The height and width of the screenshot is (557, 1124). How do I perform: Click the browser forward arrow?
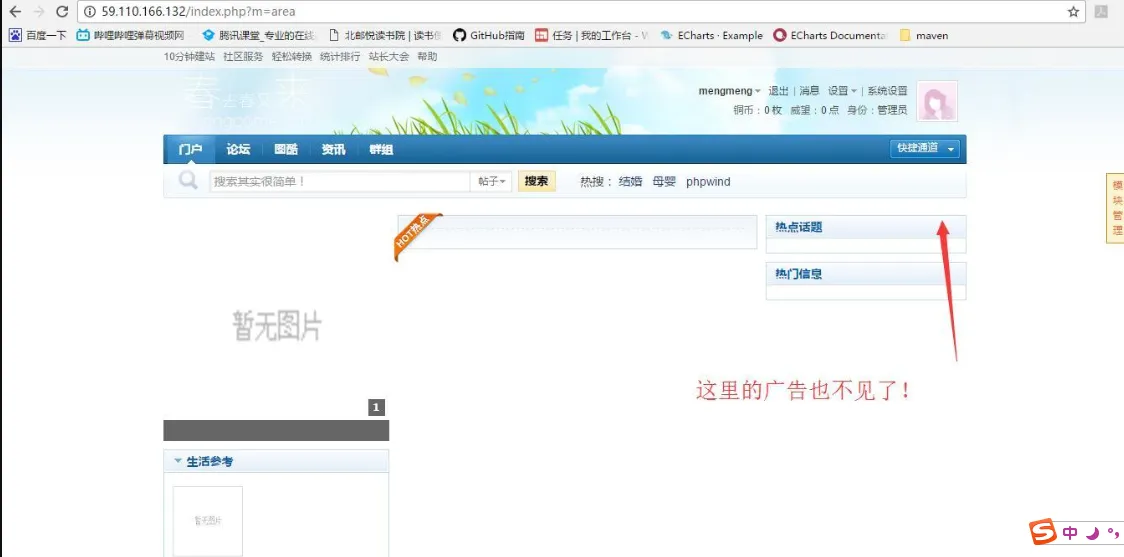(x=39, y=11)
